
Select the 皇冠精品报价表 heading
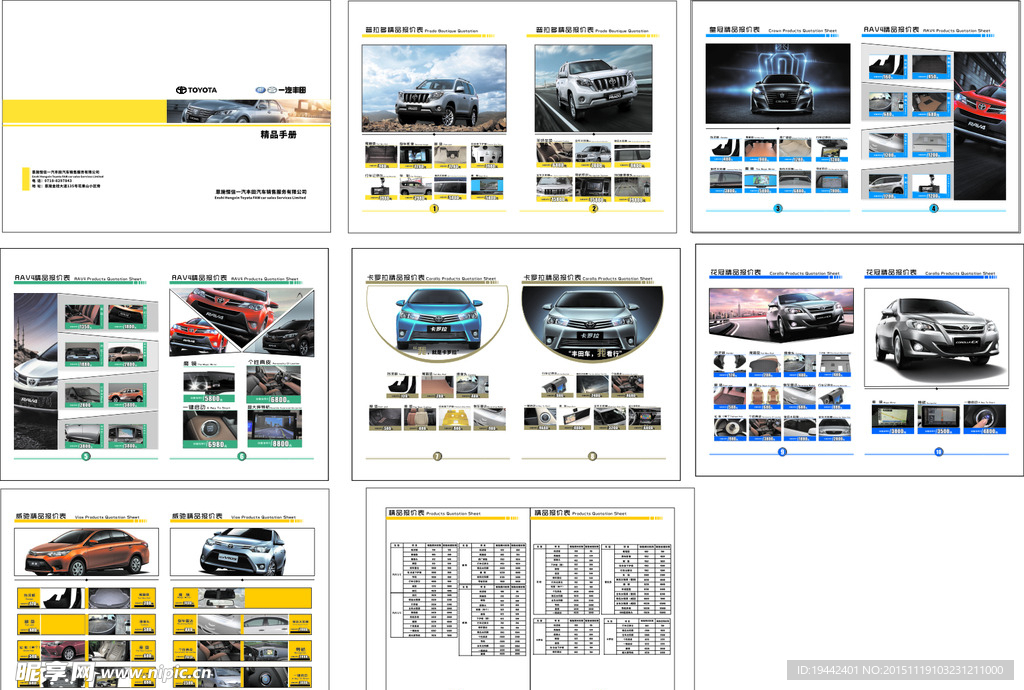(735, 30)
